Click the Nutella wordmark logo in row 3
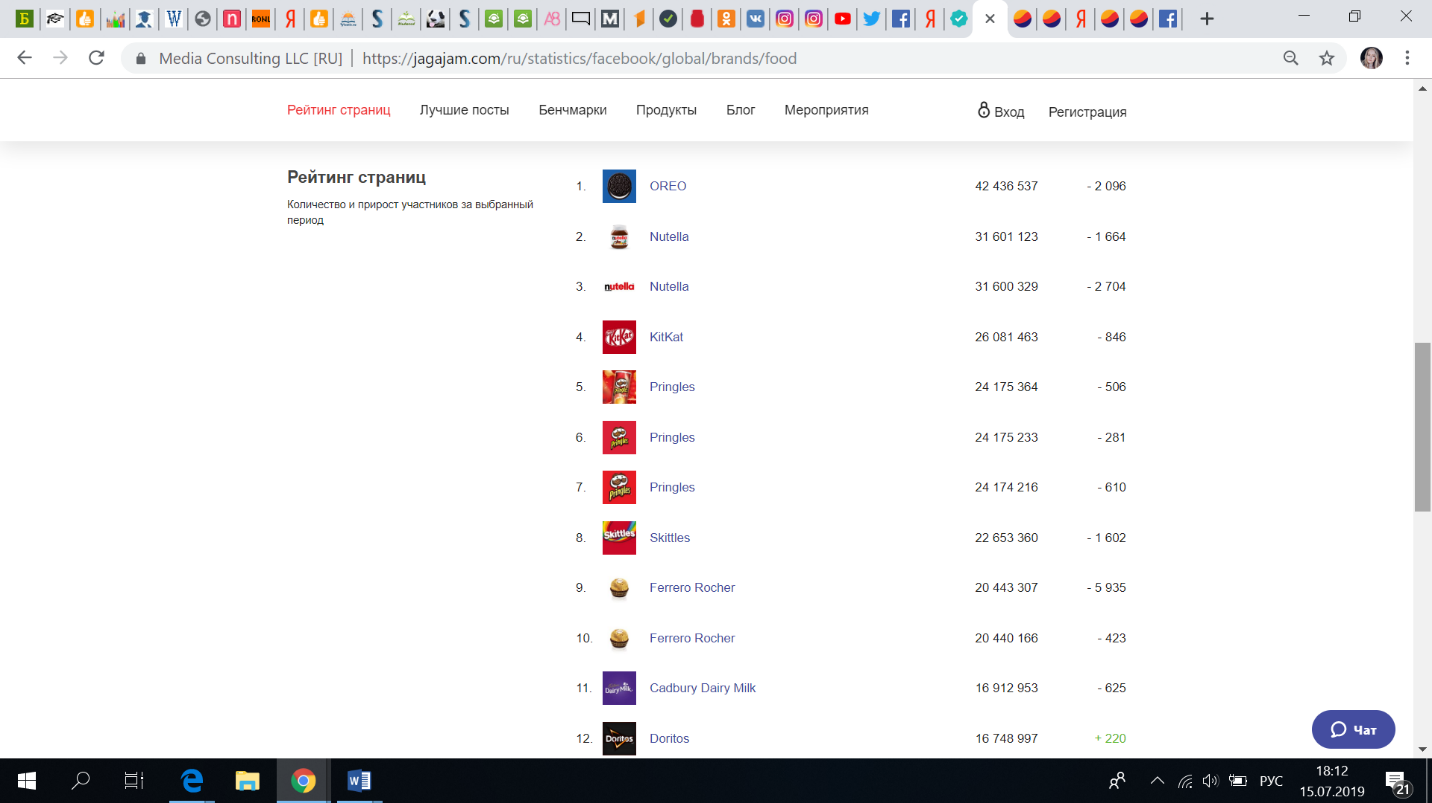Screen dimensions: 1432x803 pyautogui.click(x=619, y=287)
